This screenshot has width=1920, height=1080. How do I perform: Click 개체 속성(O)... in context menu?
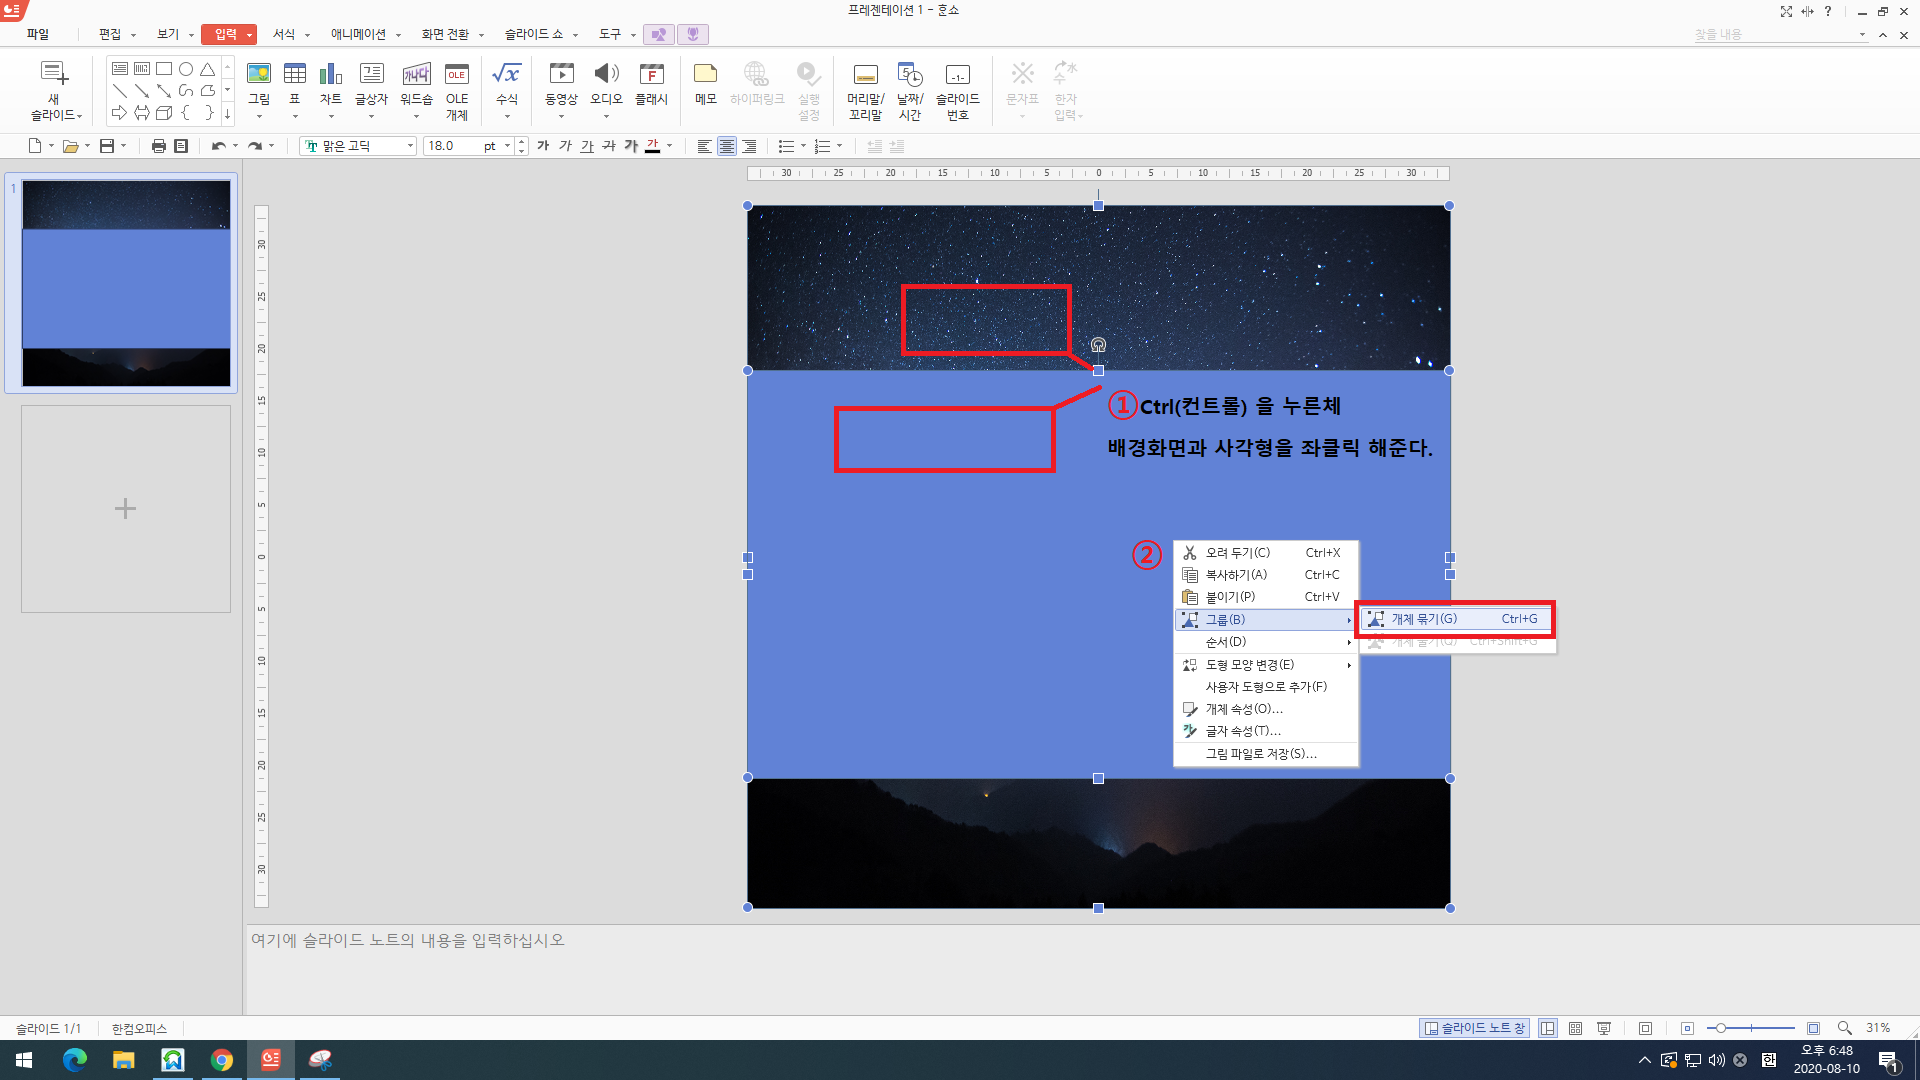[x=1243, y=709]
